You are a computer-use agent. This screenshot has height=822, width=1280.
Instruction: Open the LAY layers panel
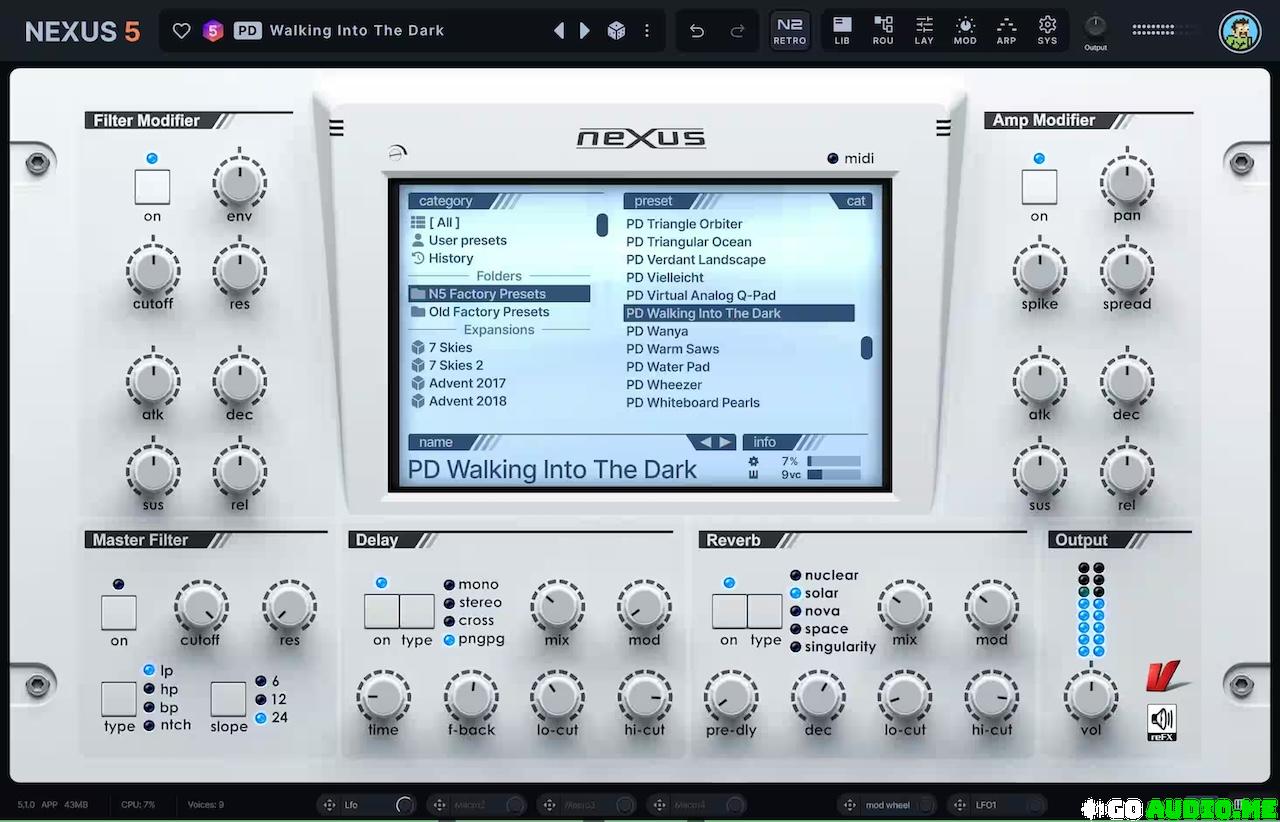(x=924, y=30)
